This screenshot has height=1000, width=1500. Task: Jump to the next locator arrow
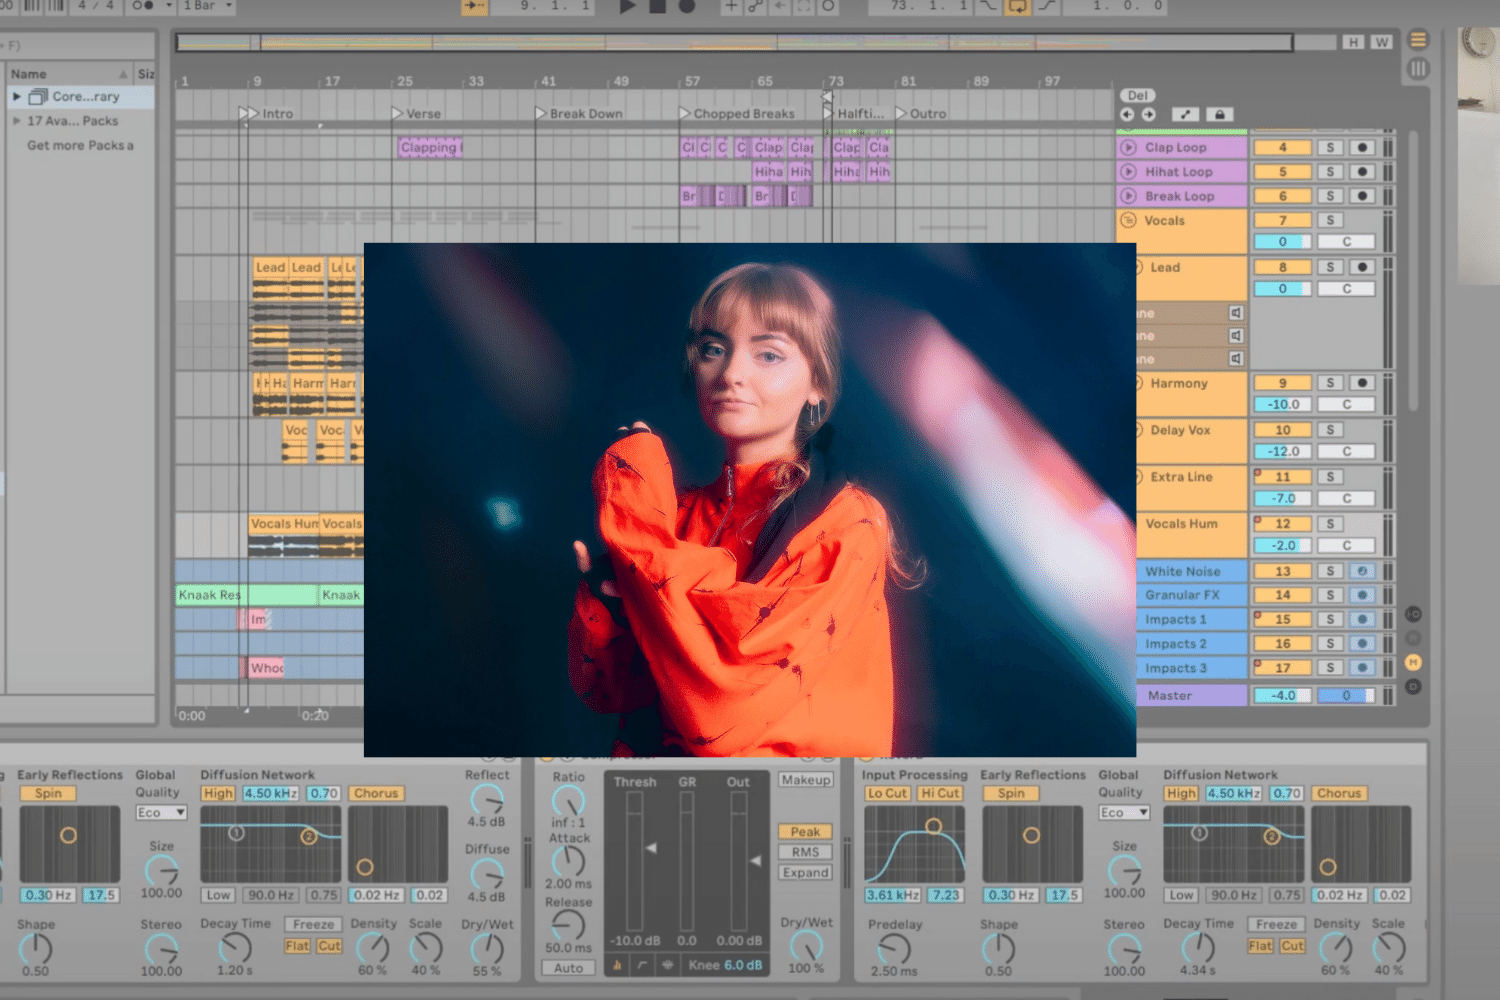pos(1148,115)
